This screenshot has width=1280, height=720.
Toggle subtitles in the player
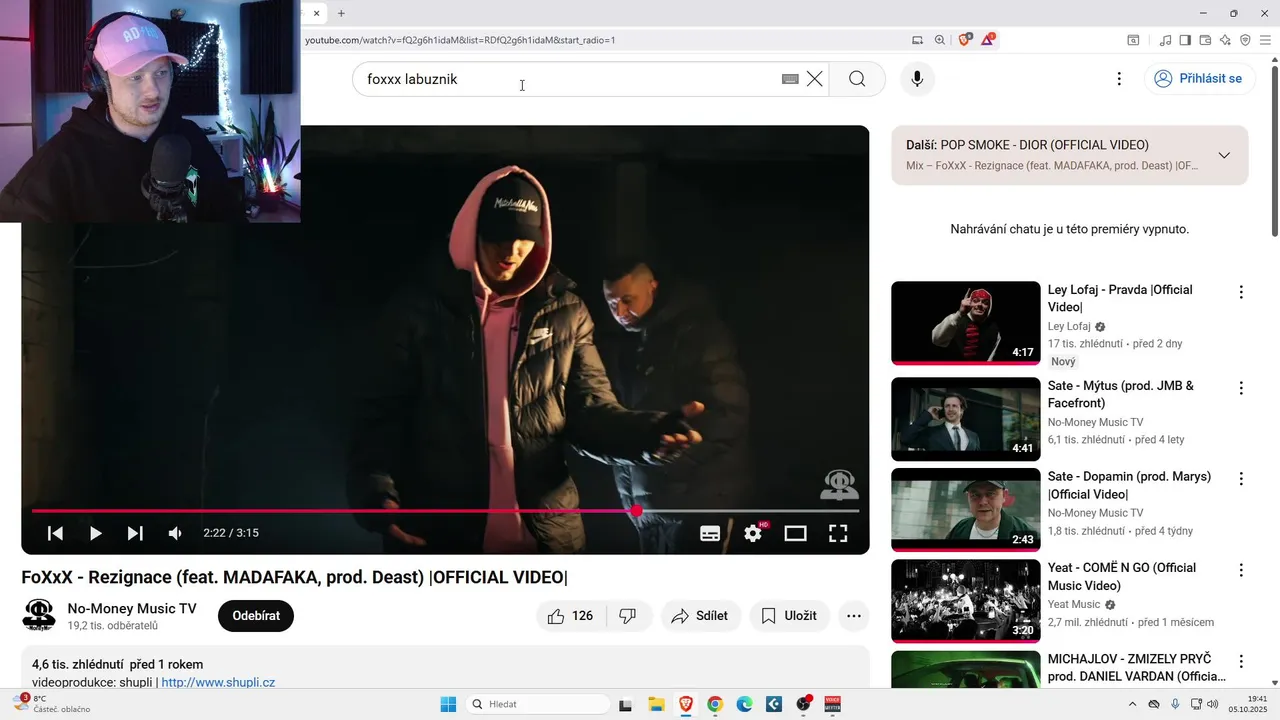pyautogui.click(x=710, y=533)
